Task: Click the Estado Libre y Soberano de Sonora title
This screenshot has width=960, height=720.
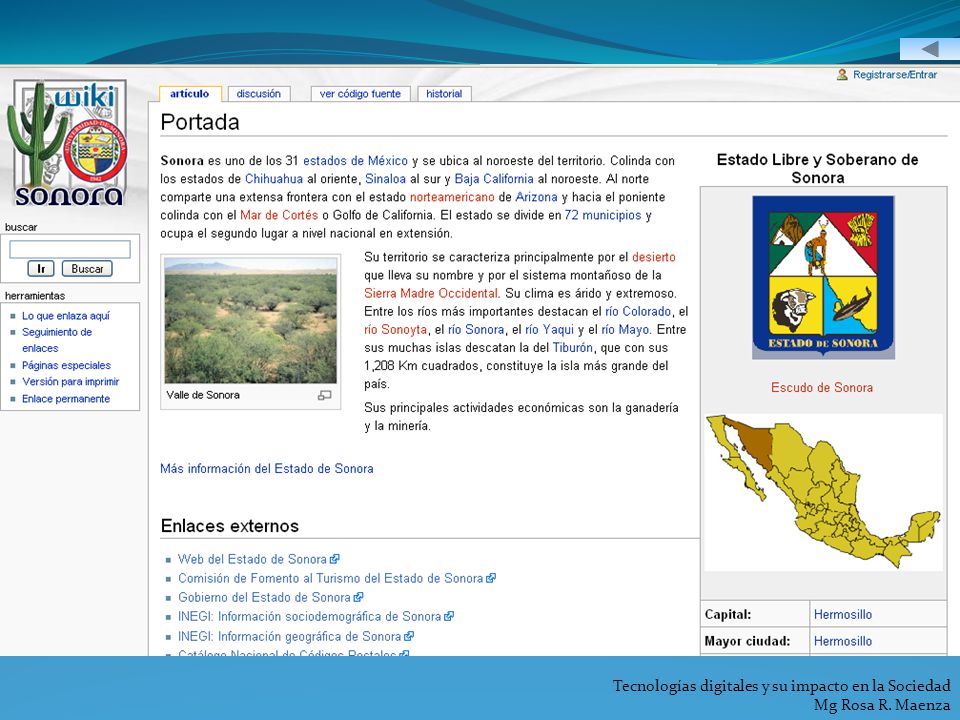Action: pos(817,168)
